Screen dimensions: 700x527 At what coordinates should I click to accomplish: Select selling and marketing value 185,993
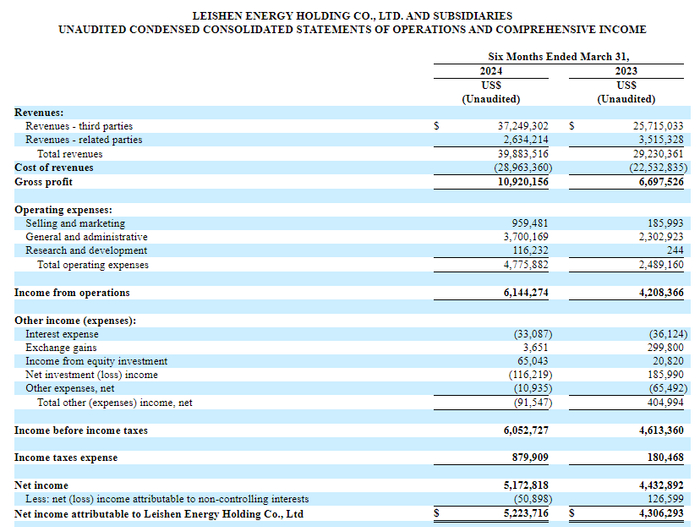(x=665, y=223)
